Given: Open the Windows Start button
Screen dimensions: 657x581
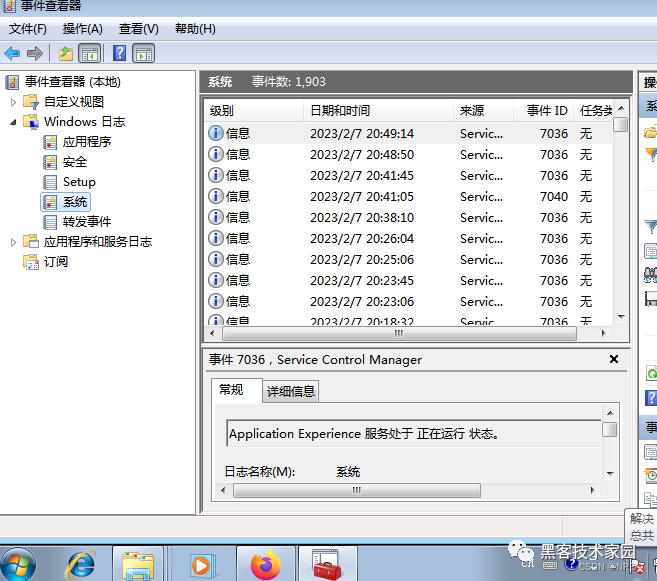Looking at the screenshot, I should (x=18, y=565).
